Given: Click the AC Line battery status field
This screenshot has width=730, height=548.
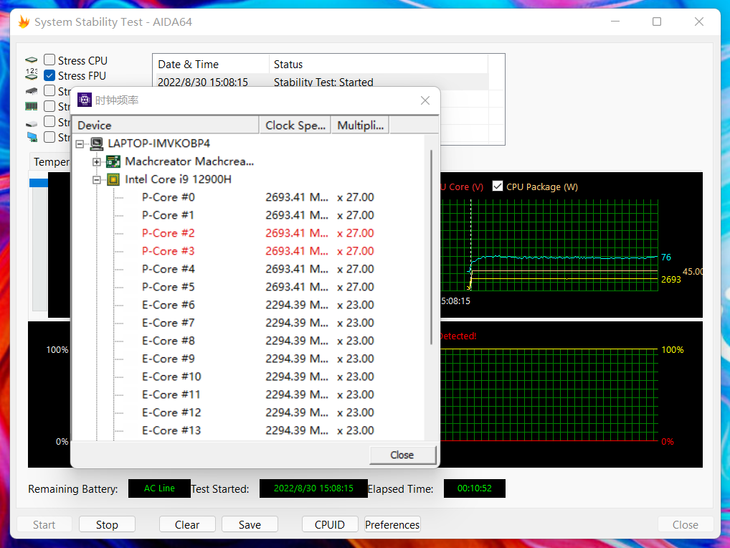Looking at the screenshot, I should [x=159, y=488].
